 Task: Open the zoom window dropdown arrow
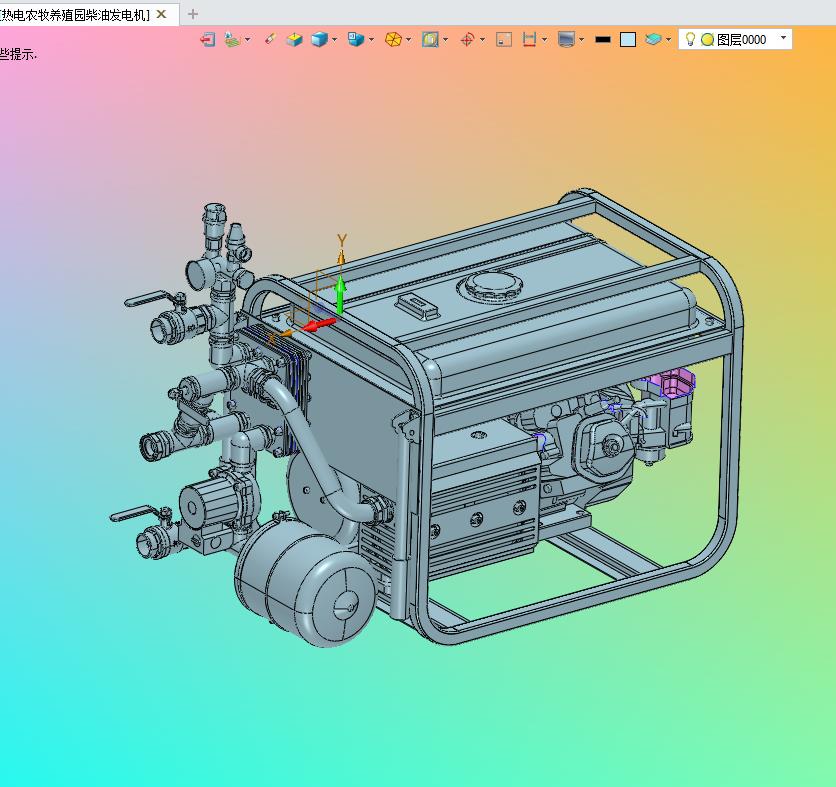pyautogui.click(x=445, y=39)
